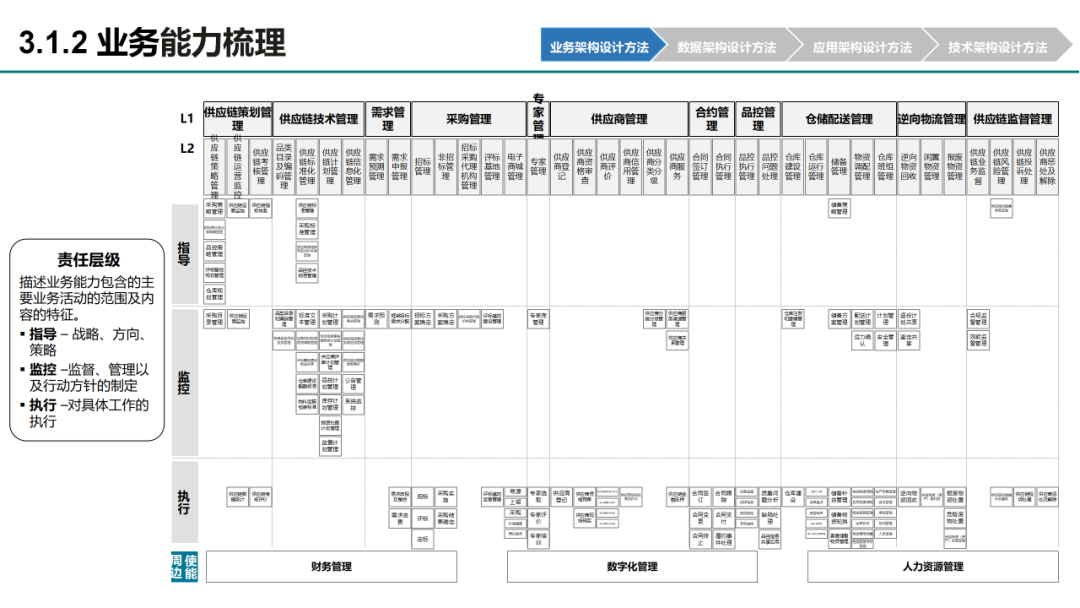Viewport: 1080px width, 608px height.
Task: Click L2 cell 供应商评价
Action: tap(608, 167)
